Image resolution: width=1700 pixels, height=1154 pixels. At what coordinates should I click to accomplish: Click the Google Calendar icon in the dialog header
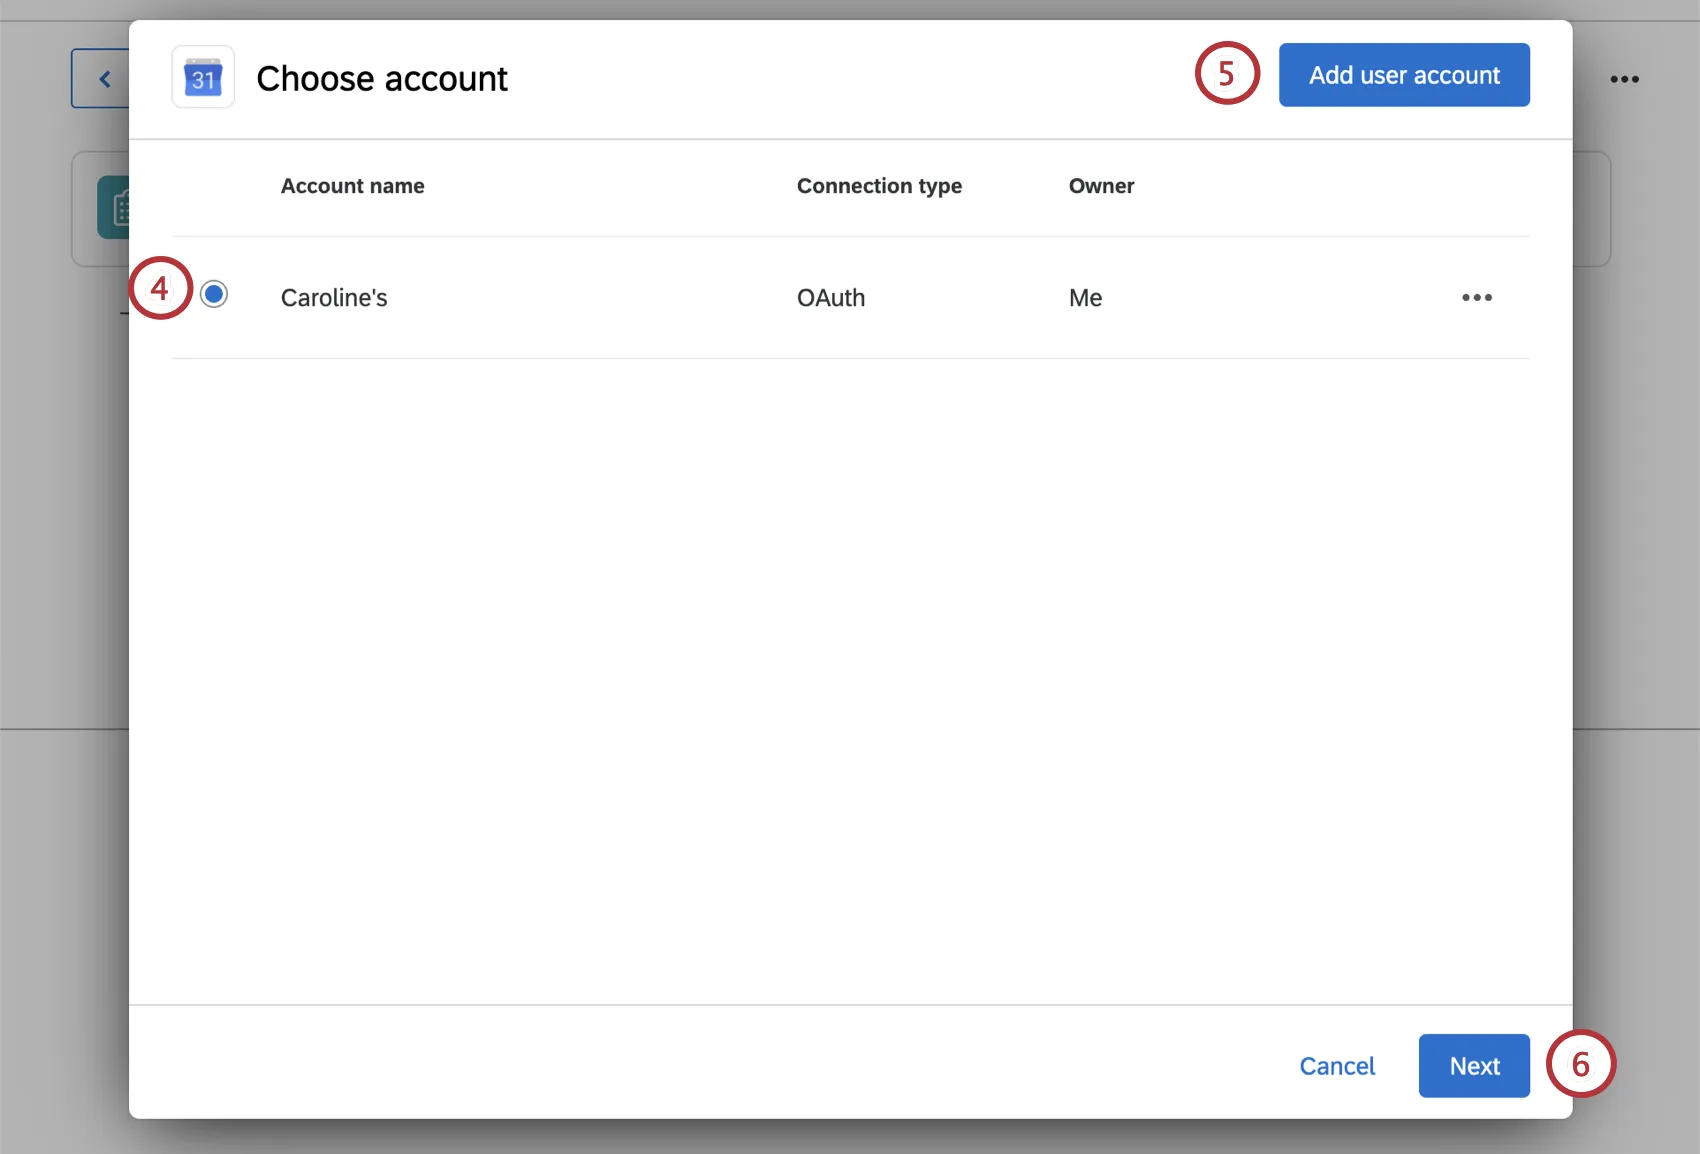tap(202, 77)
